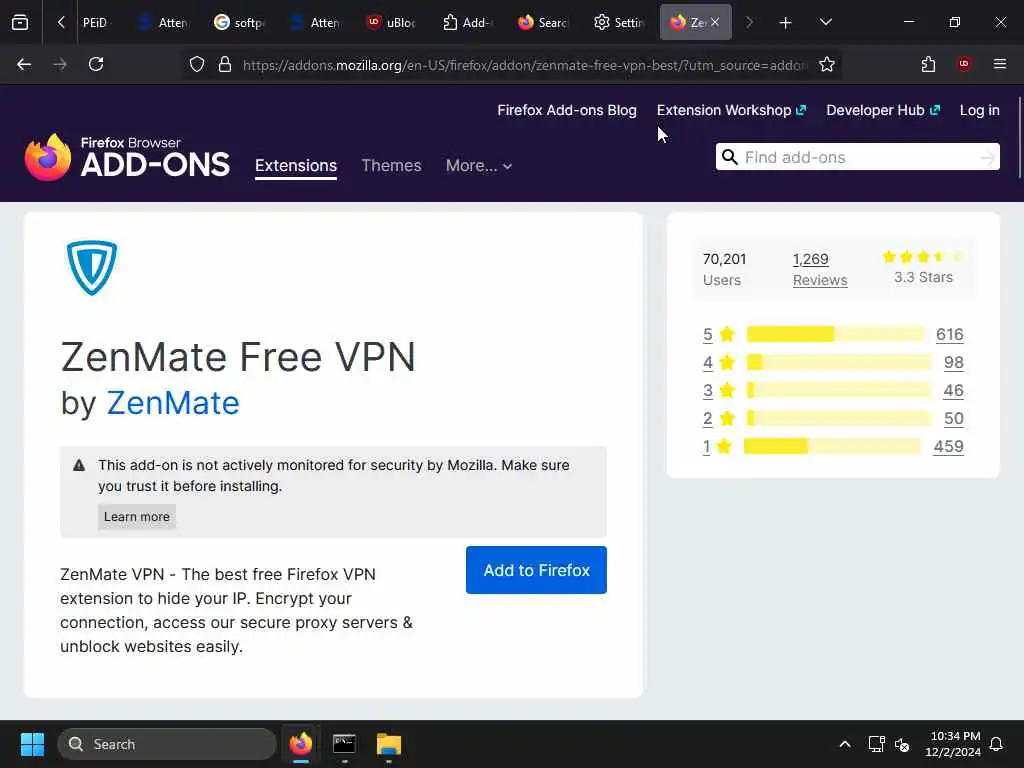Open the 50 two-star reviews count
This screenshot has width=1024, height=768.
point(953,419)
